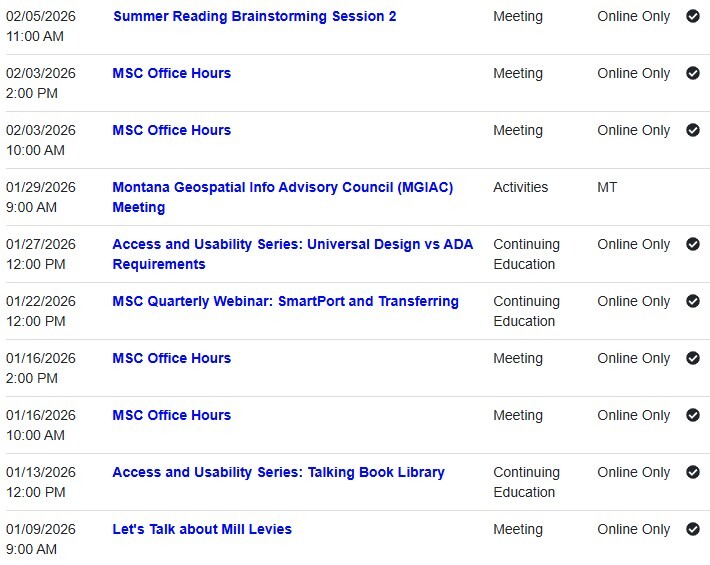Image resolution: width=710 pixels, height=565 pixels.
Task: Open MSC Office Hours on 01/16 at 10:00 AM
Action: 171,415
